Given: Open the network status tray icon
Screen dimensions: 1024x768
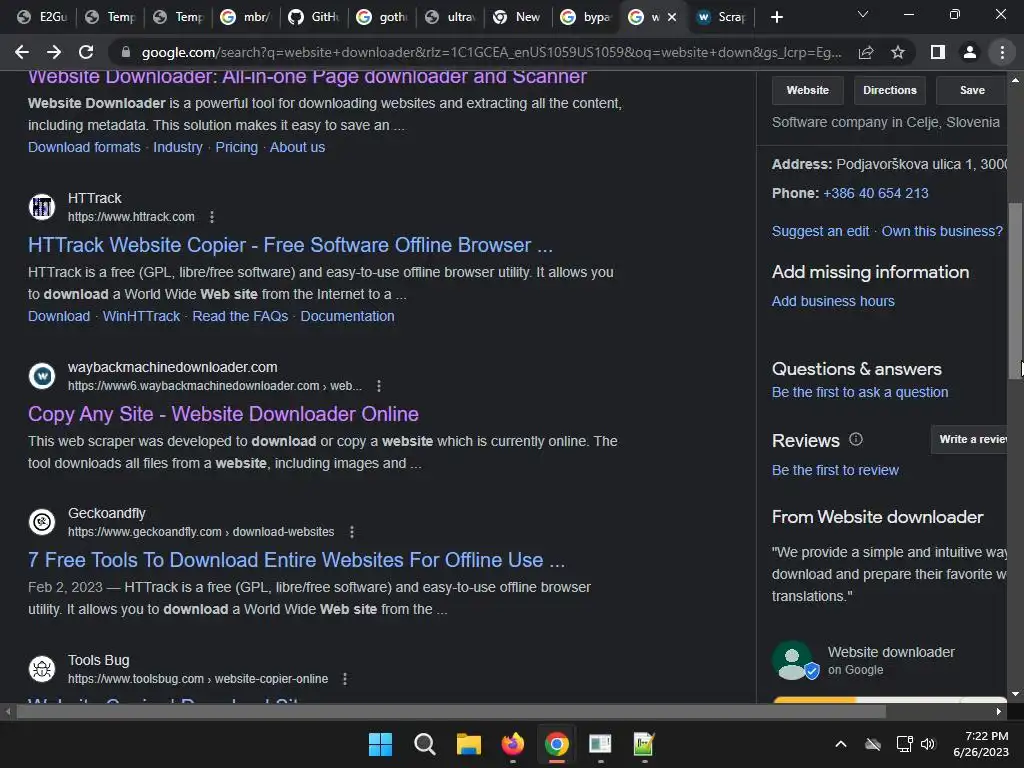Looking at the screenshot, I should click(904, 744).
